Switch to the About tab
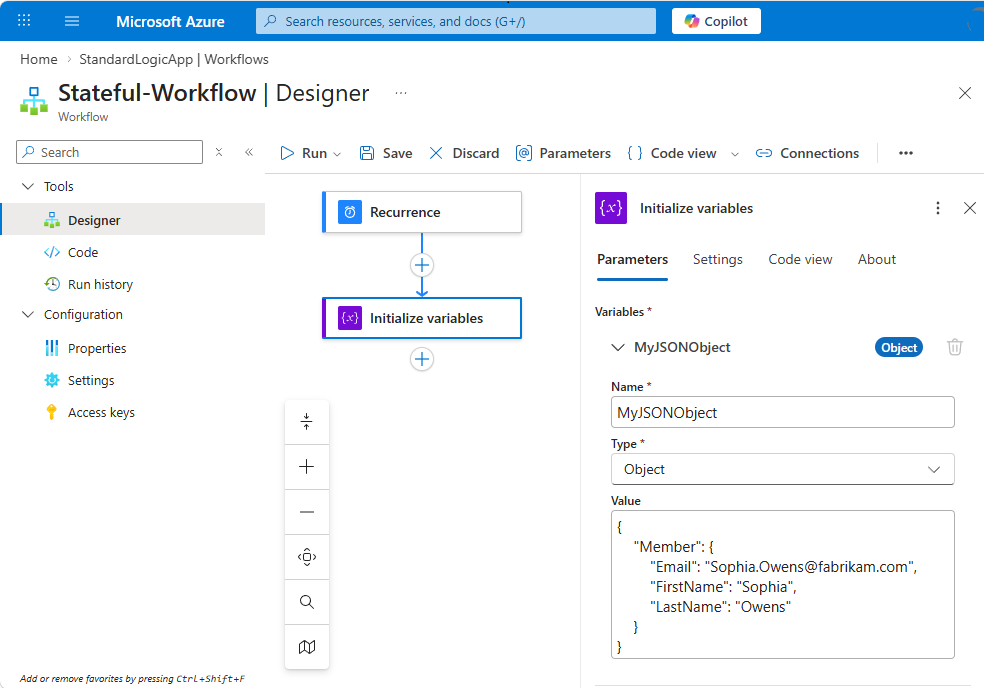This screenshot has width=984, height=688. [x=877, y=259]
